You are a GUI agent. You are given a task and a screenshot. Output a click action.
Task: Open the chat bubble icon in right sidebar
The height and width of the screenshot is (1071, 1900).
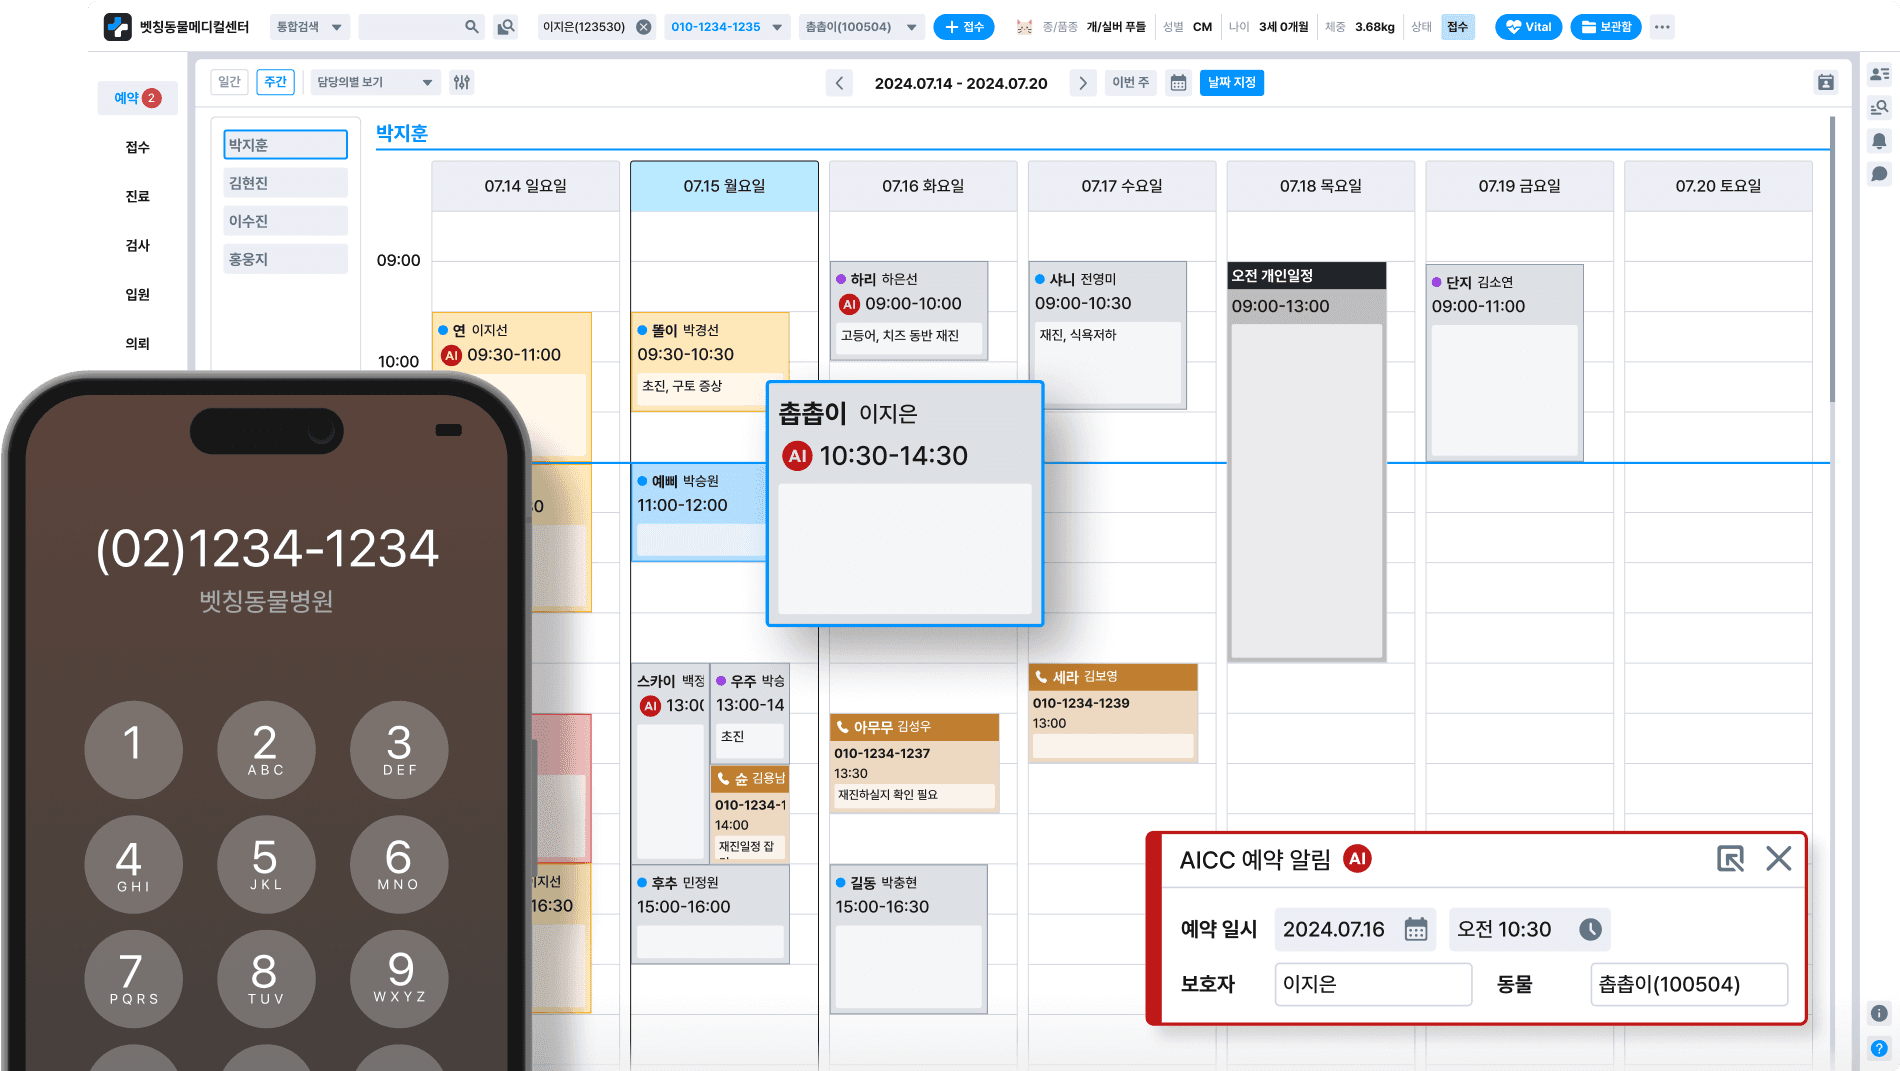1880,174
